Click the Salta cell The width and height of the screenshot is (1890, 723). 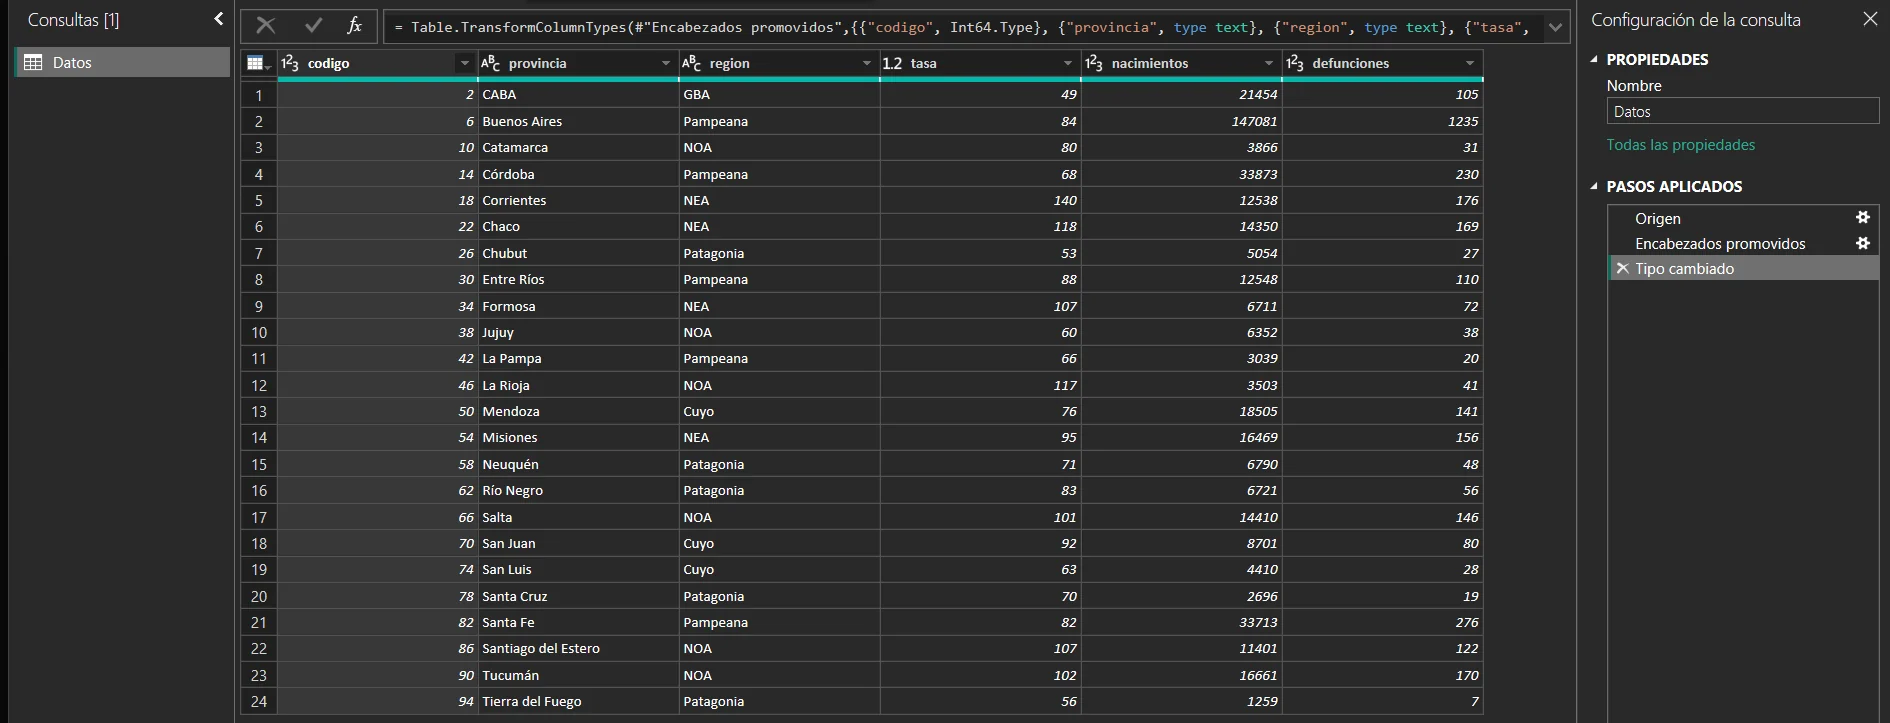tap(579, 517)
